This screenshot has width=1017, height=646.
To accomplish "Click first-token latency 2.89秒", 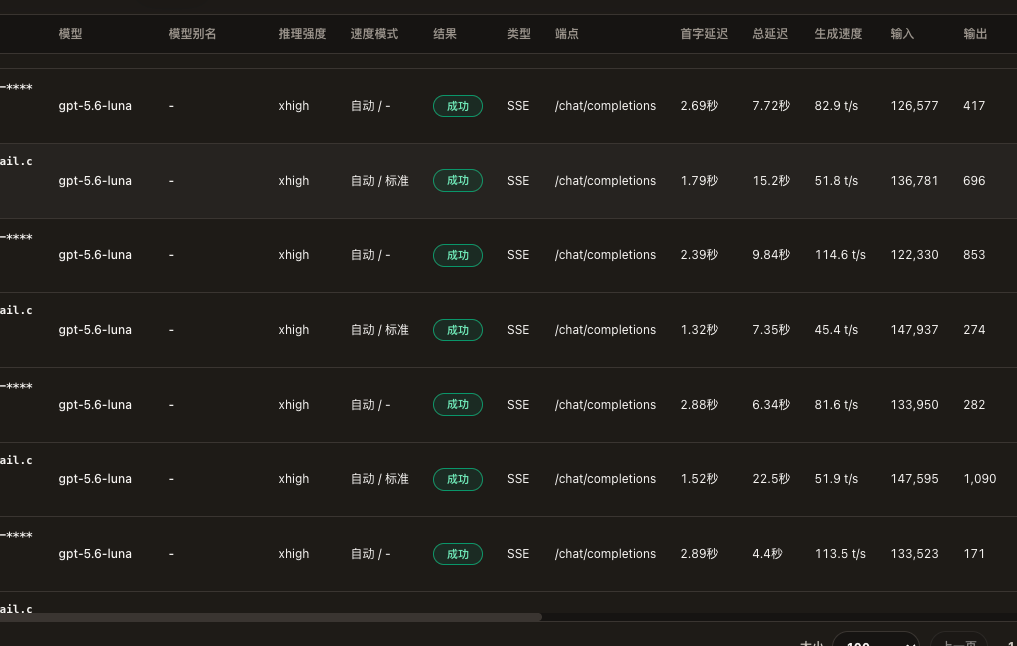I will [699, 554].
